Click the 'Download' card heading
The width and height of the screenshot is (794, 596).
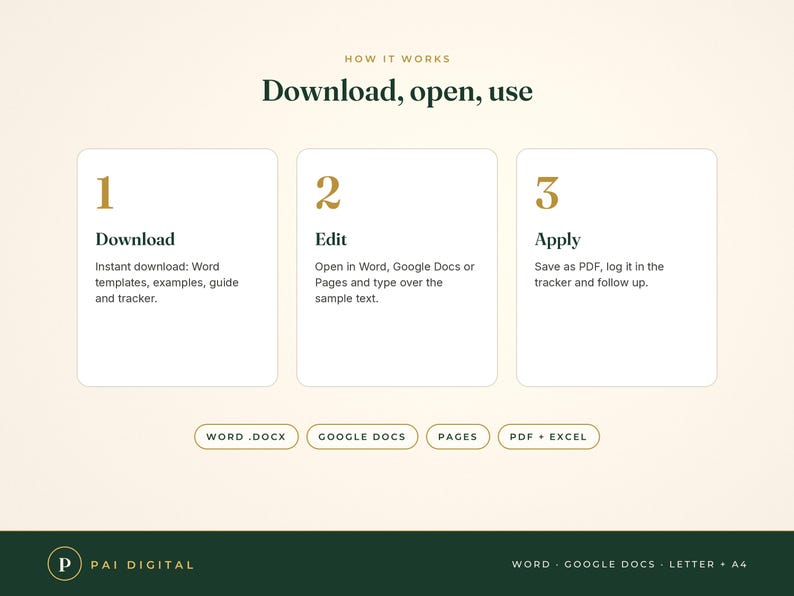coord(135,239)
